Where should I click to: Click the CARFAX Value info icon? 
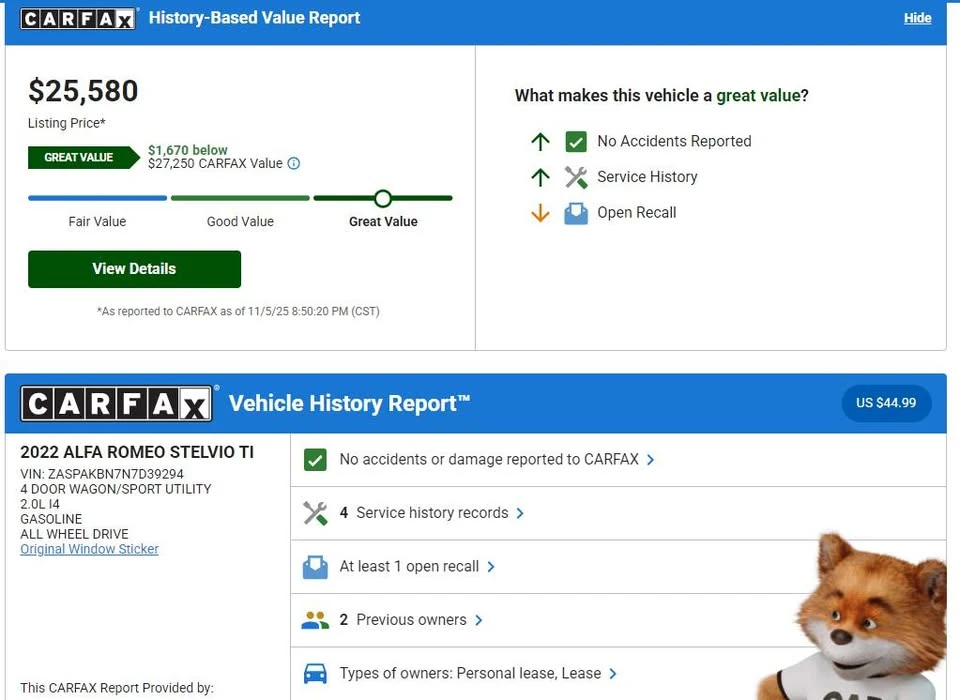[294, 164]
